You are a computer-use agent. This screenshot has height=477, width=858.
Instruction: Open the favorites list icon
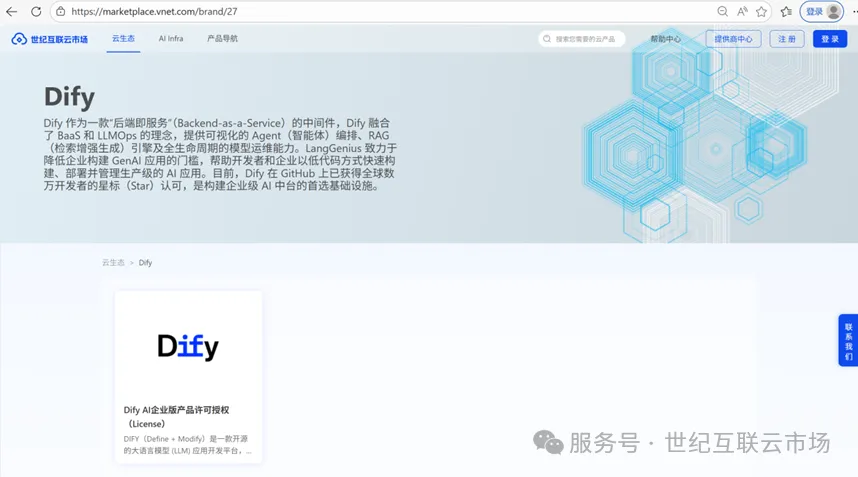click(786, 11)
